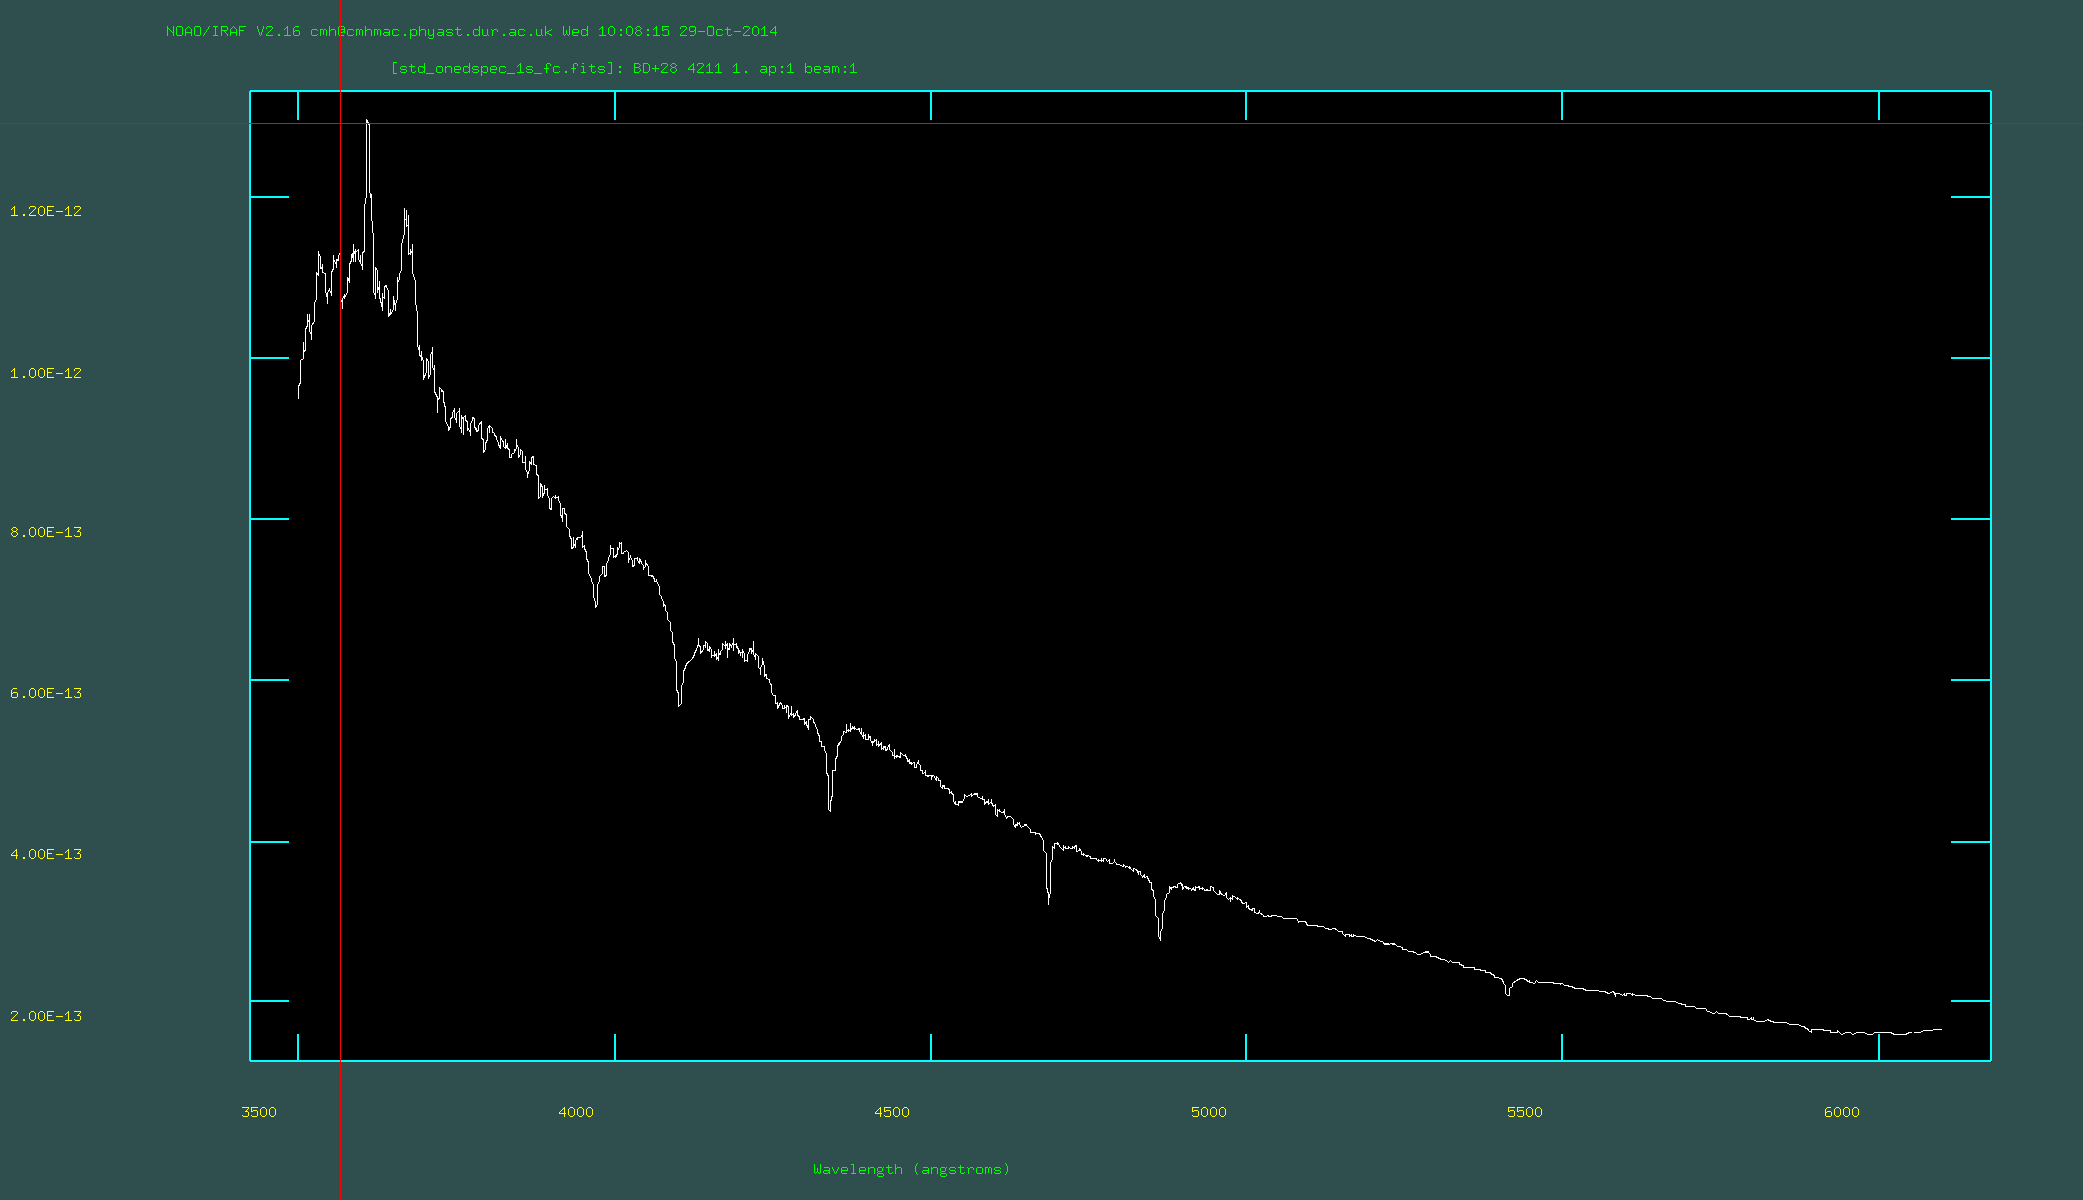Click the 5000 wavelength axis label
This screenshot has height=1200, width=2083.
[x=1208, y=1112]
